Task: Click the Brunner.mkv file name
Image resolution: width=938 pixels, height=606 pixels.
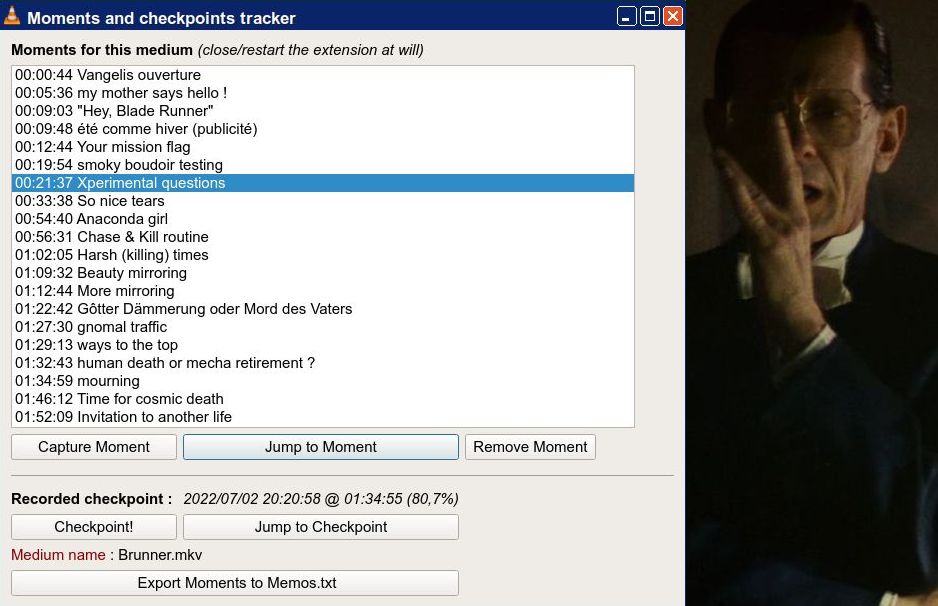Action: [x=160, y=555]
